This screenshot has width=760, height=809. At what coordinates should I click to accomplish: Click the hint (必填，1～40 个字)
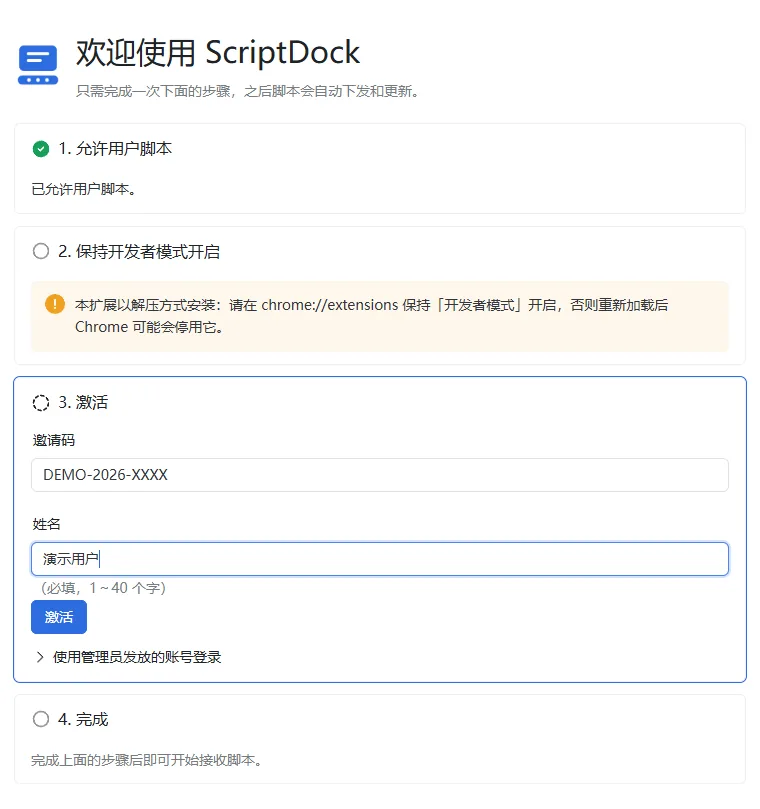pos(103,588)
